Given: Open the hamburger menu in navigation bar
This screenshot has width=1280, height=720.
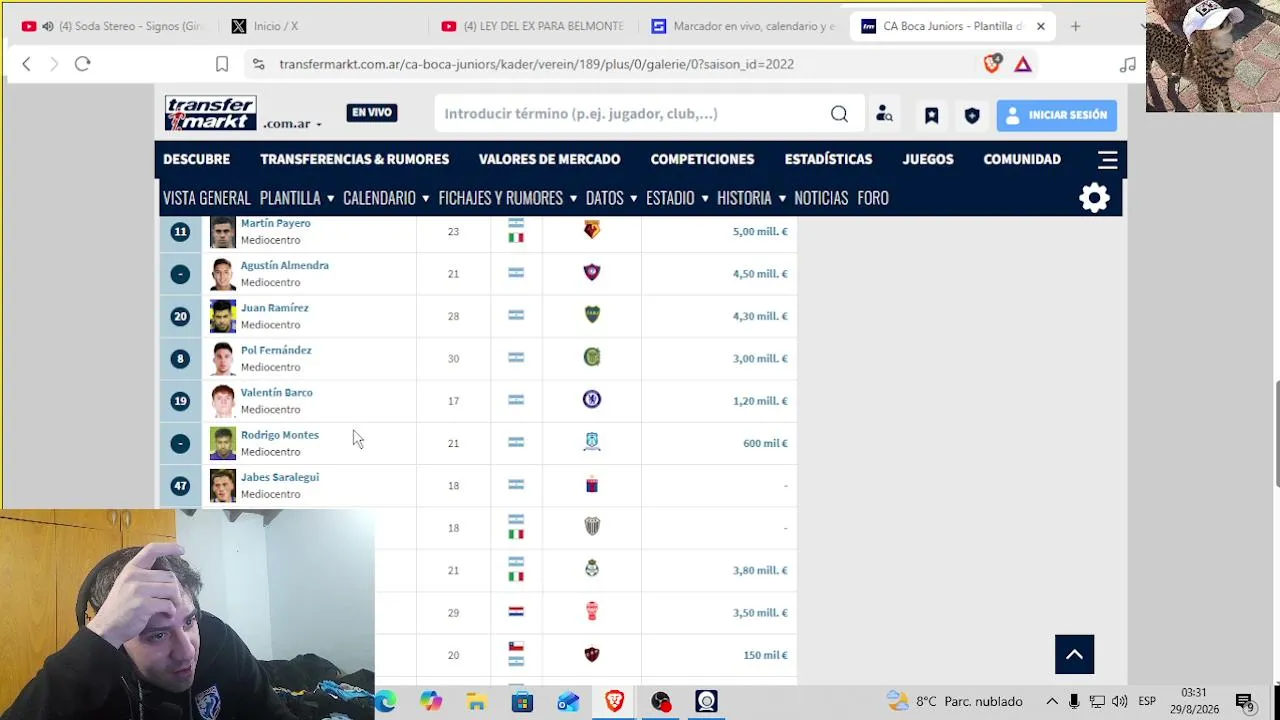Looking at the screenshot, I should (1107, 160).
